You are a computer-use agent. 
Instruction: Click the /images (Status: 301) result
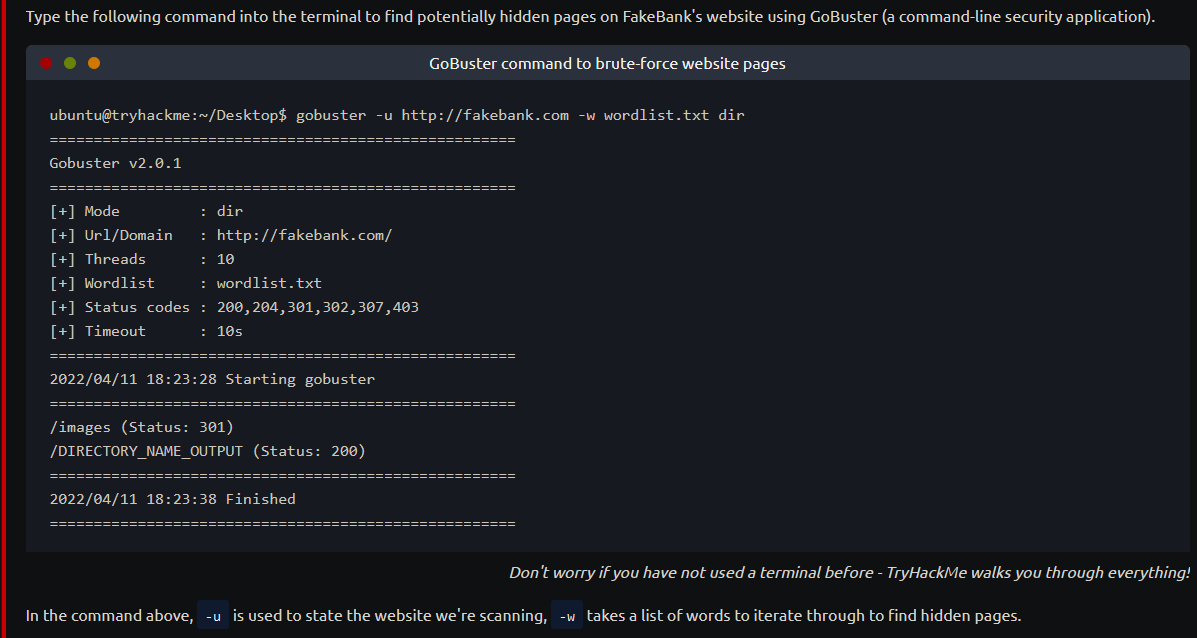click(142, 427)
